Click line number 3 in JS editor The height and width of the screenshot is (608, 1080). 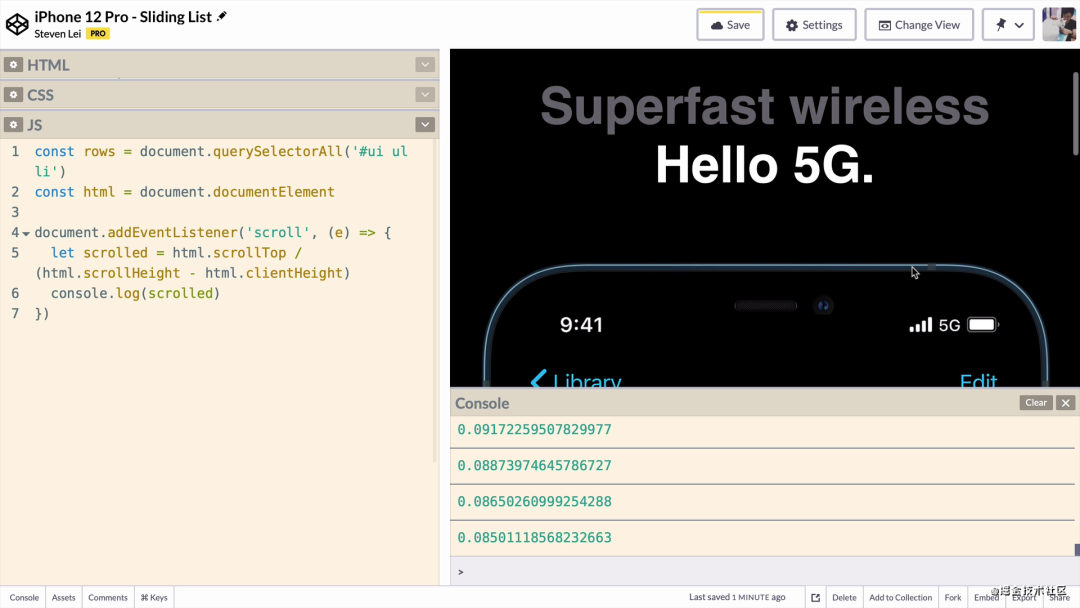tap(15, 212)
